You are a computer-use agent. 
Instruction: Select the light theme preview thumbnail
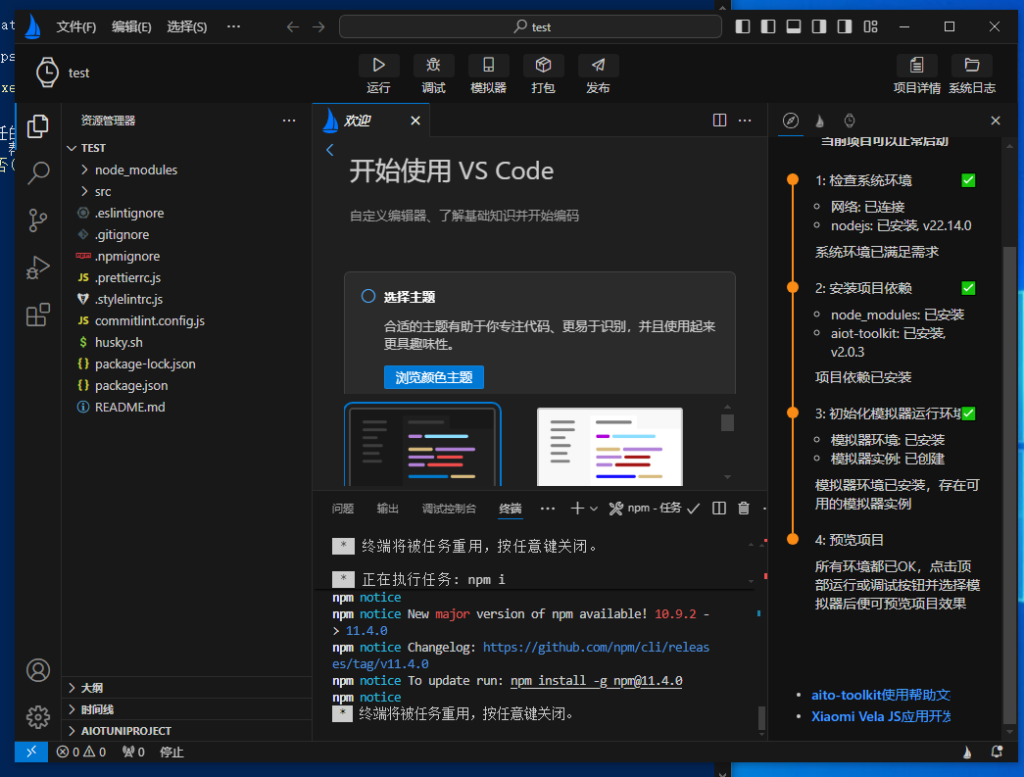[x=609, y=447]
